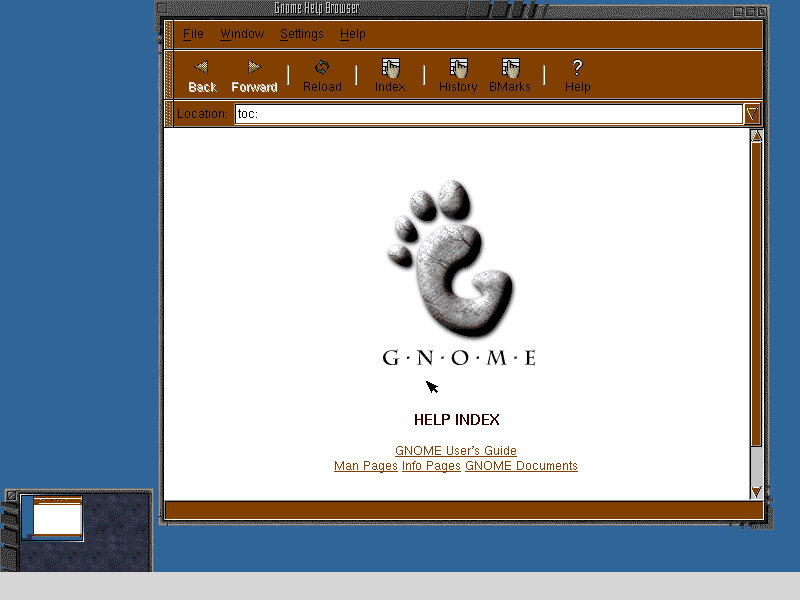Open the Settings menu

pos(302,34)
